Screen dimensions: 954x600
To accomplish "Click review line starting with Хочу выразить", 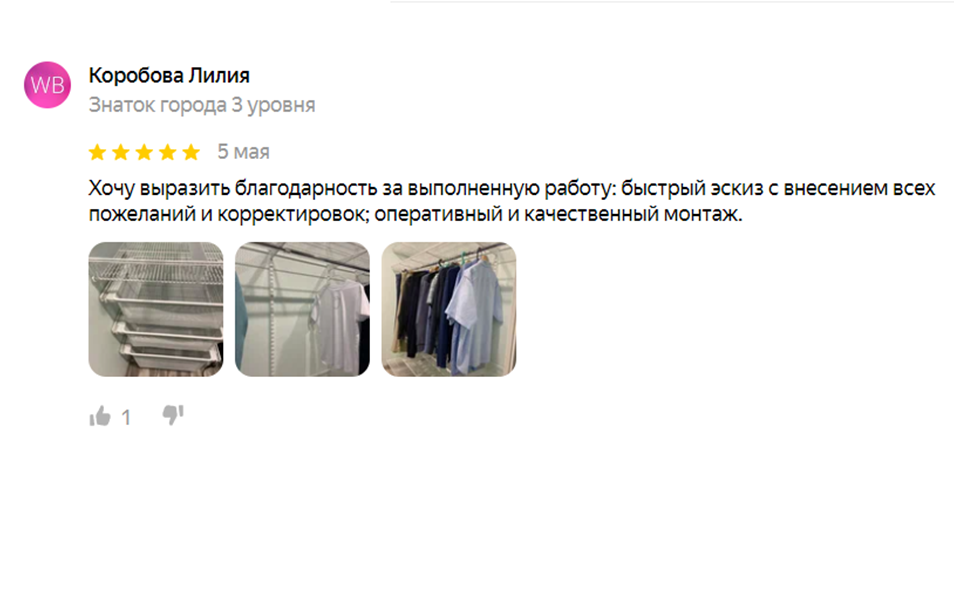I will [512, 189].
